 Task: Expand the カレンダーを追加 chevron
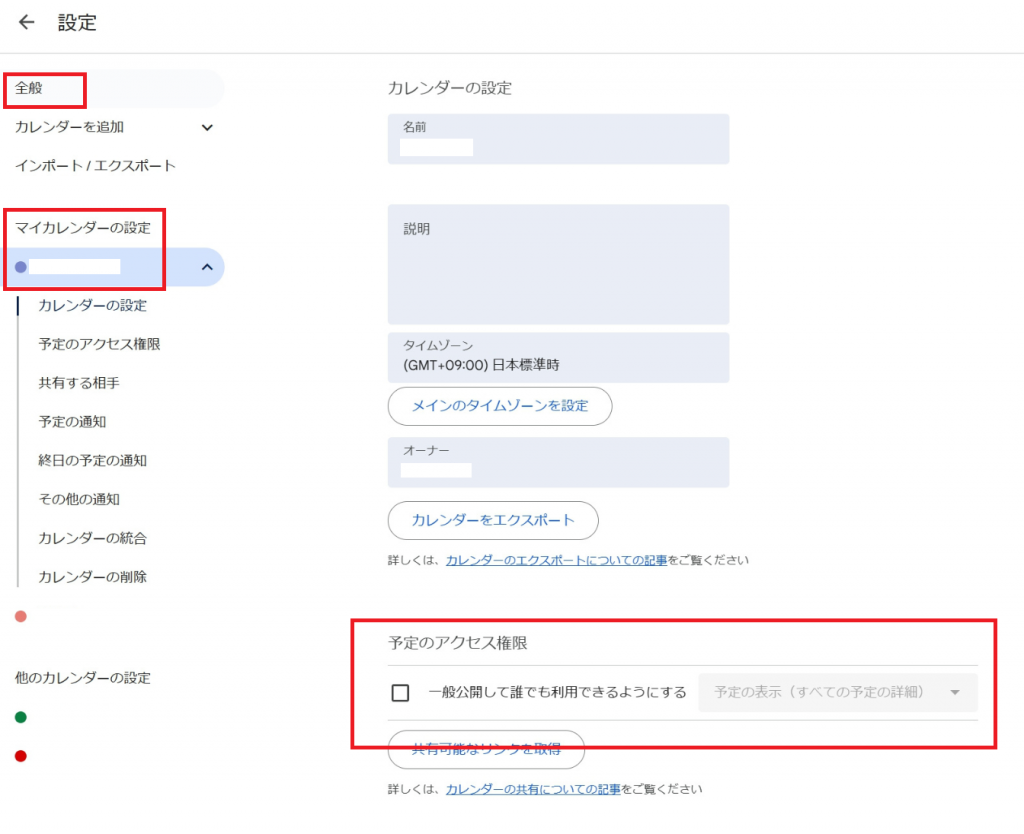(x=207, y=127)
